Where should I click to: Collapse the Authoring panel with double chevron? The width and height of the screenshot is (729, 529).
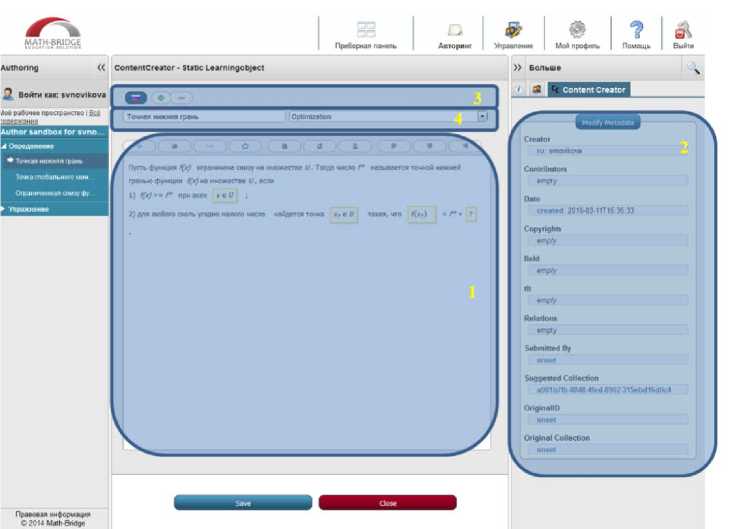101,67
